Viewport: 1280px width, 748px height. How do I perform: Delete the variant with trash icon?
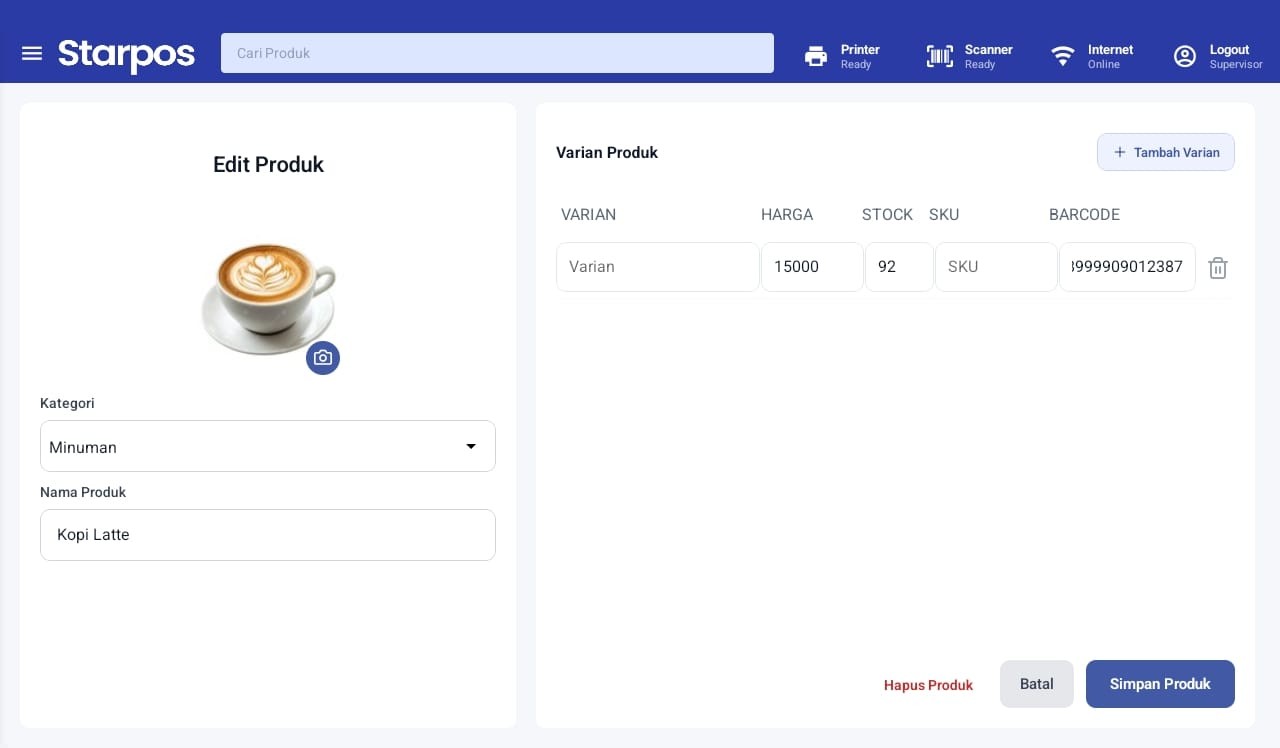coord(1218,268)
